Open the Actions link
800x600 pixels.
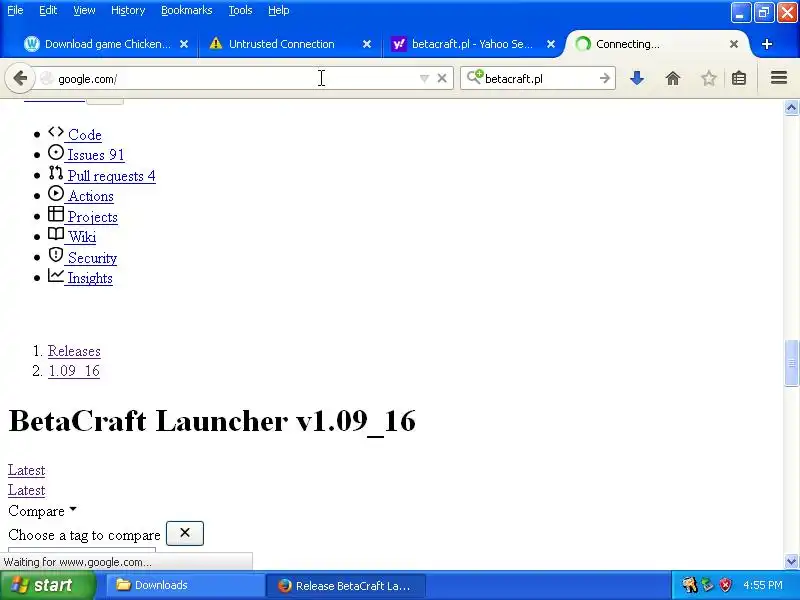click(x=91, y=196)
